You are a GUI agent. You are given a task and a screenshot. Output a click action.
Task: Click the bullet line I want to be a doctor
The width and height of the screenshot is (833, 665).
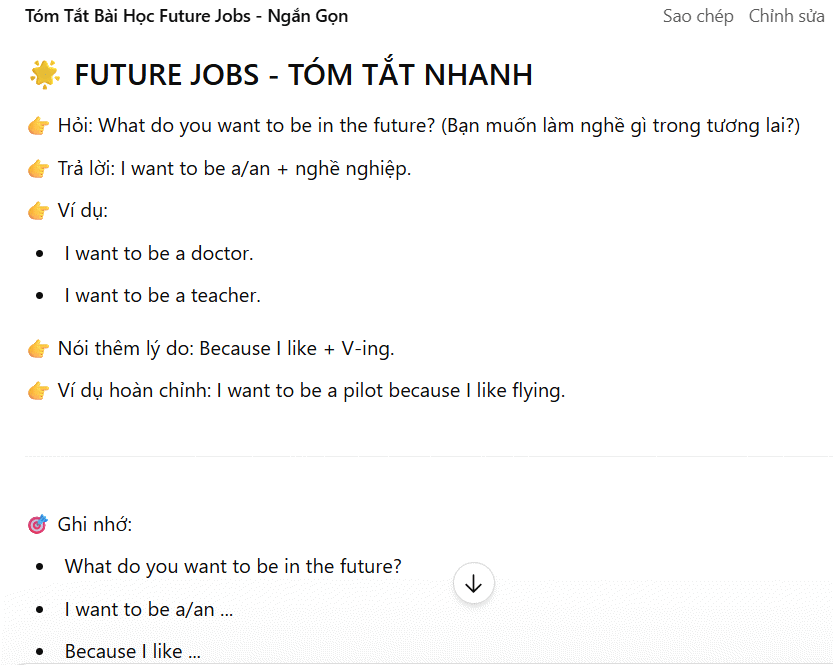coord(159,254)
